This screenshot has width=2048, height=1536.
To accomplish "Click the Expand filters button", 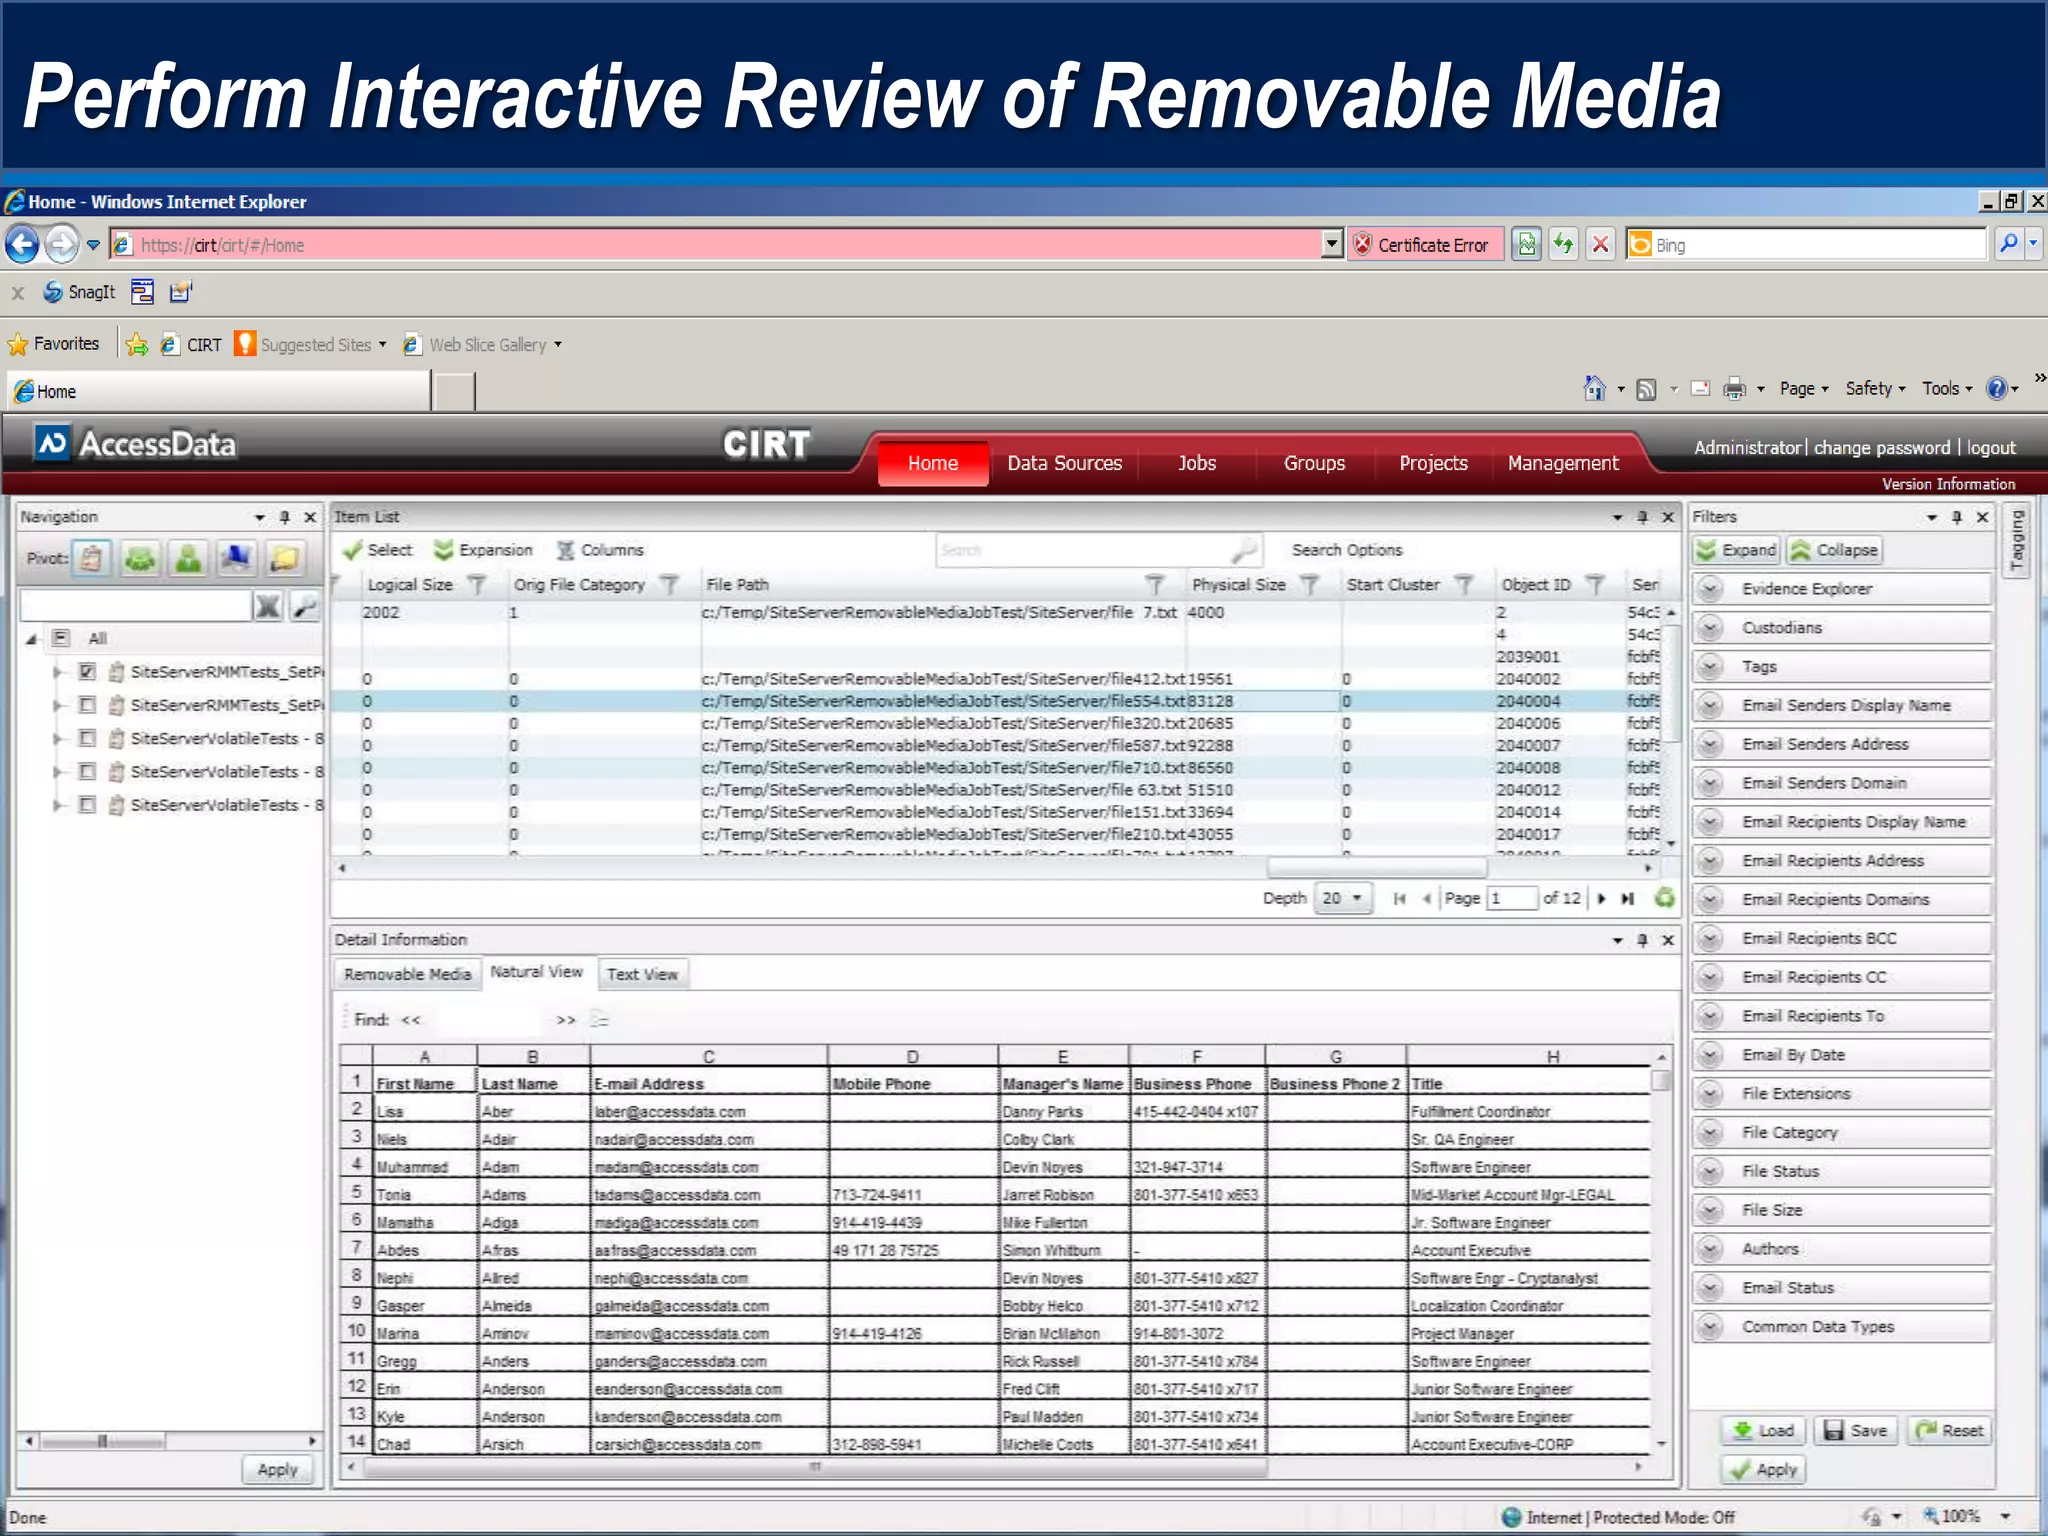I will [x=1736, y=550].
